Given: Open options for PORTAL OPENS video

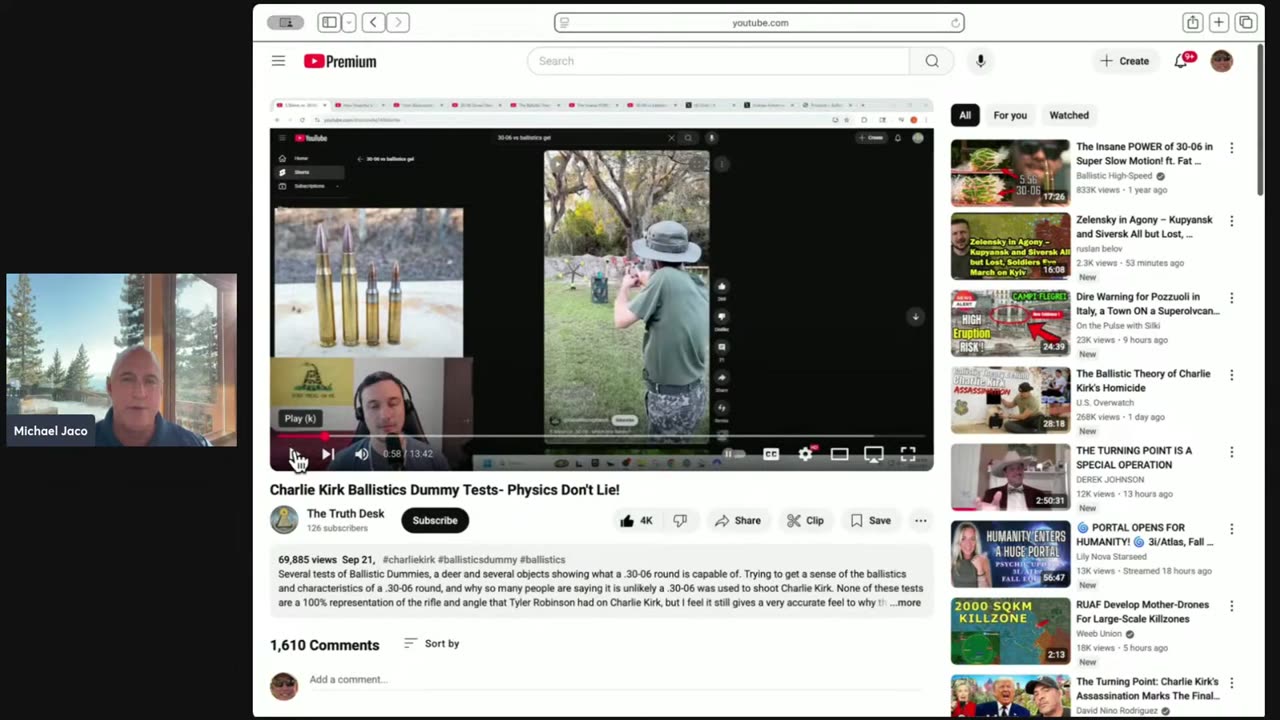Looking at the screenshot, I should 1231,529.
